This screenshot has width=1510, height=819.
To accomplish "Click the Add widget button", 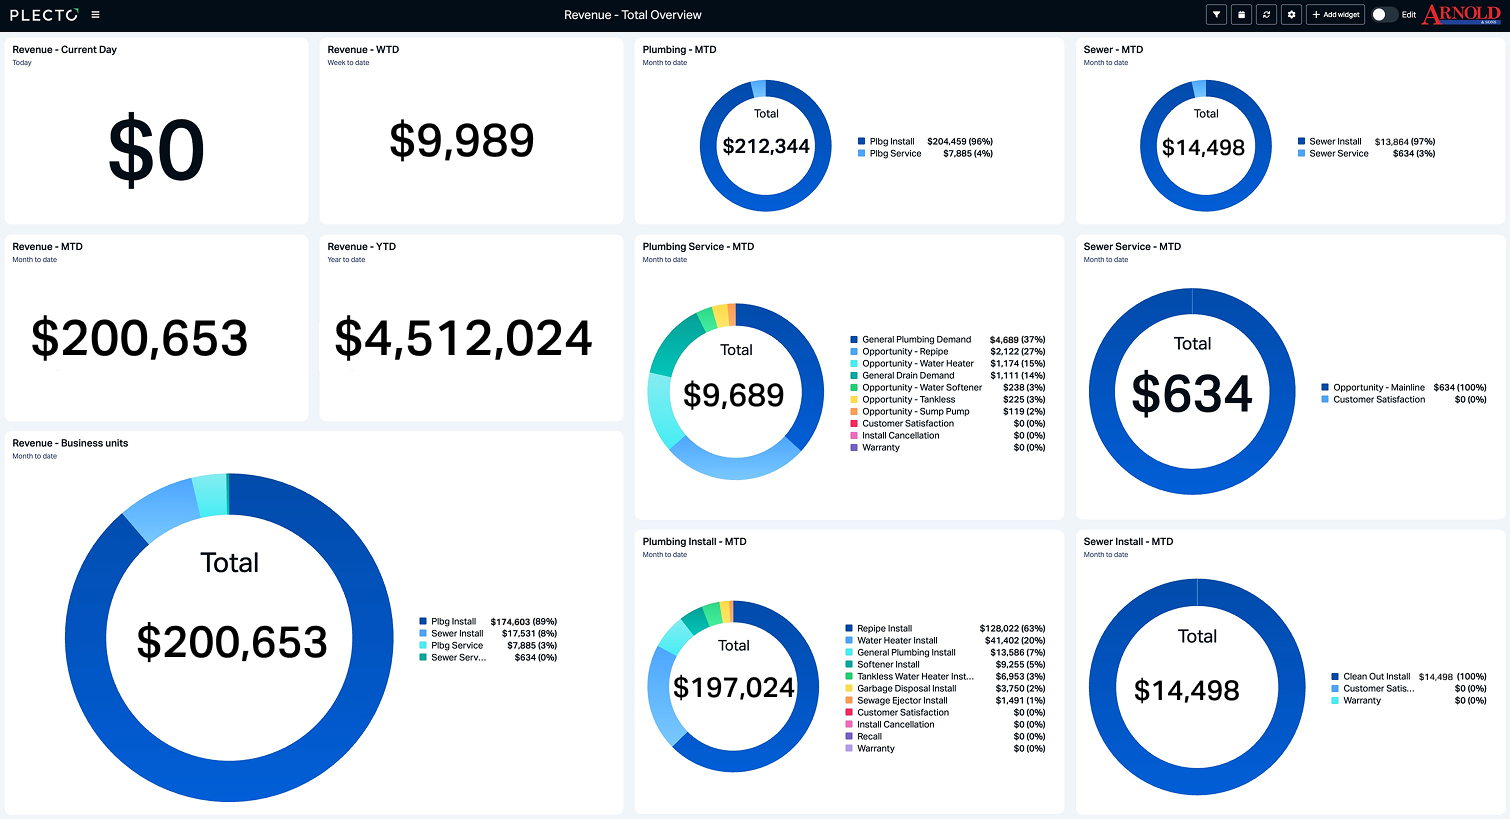I will tap(1335, 15).
